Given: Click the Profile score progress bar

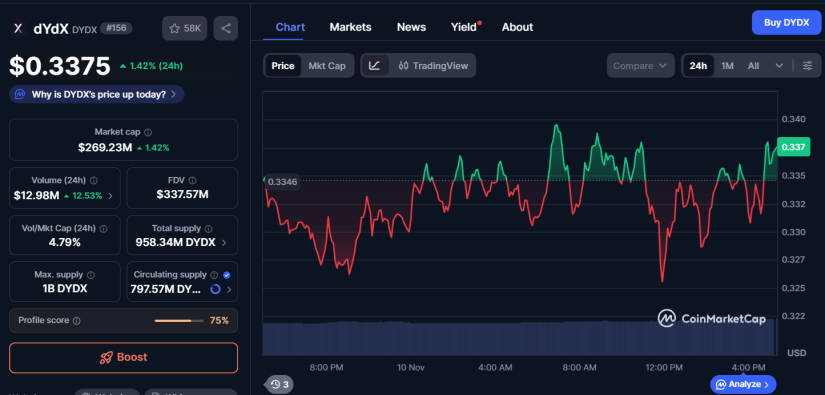Looking at the screenshot, I should click(x=179, y=320).
